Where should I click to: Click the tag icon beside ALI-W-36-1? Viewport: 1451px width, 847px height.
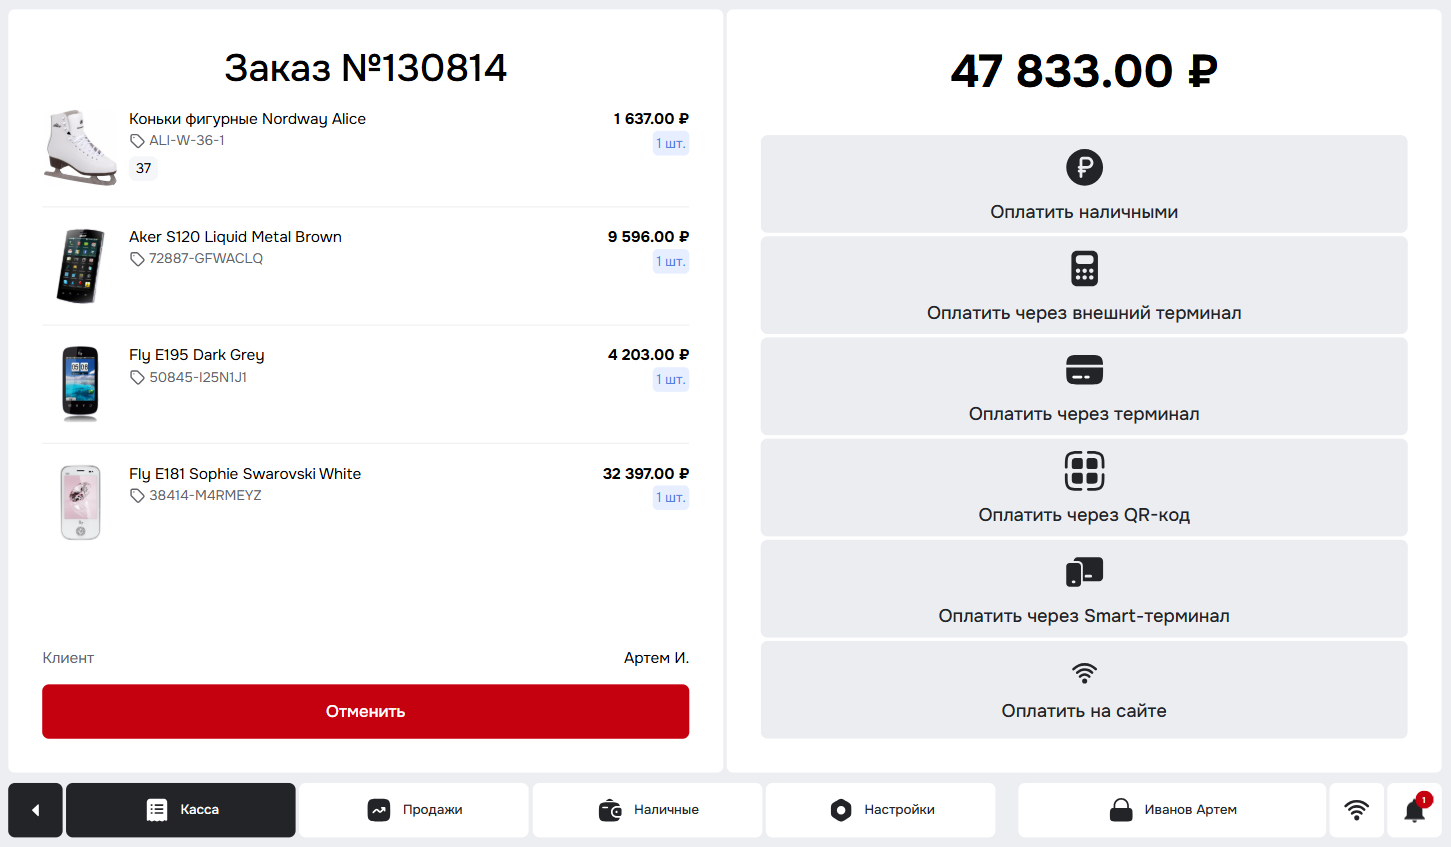(137, 141)
